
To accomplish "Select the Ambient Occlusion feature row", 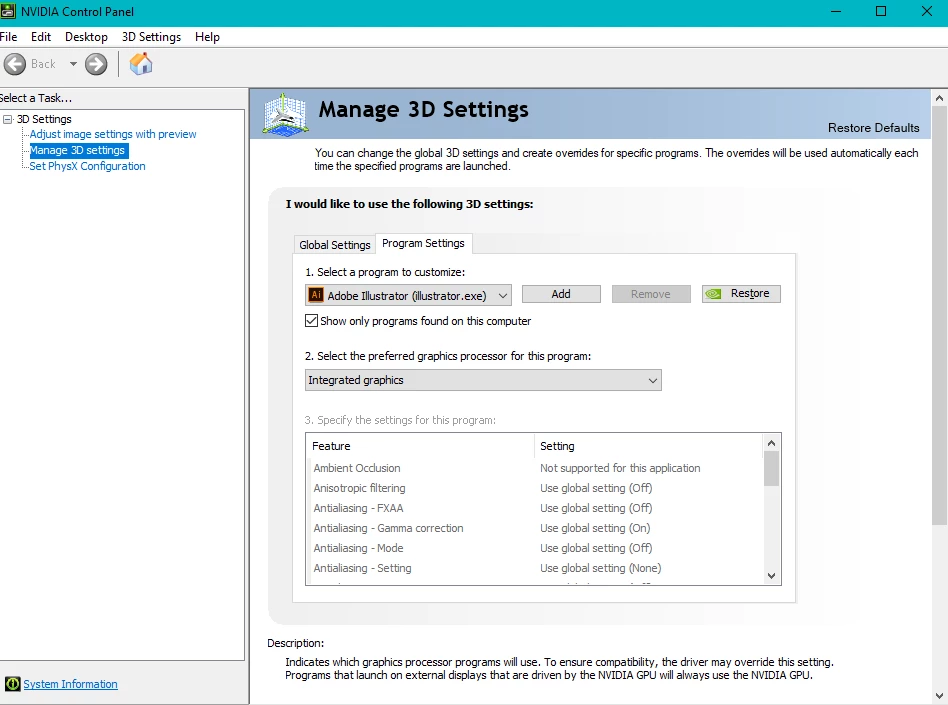I will tap(535, 468).
